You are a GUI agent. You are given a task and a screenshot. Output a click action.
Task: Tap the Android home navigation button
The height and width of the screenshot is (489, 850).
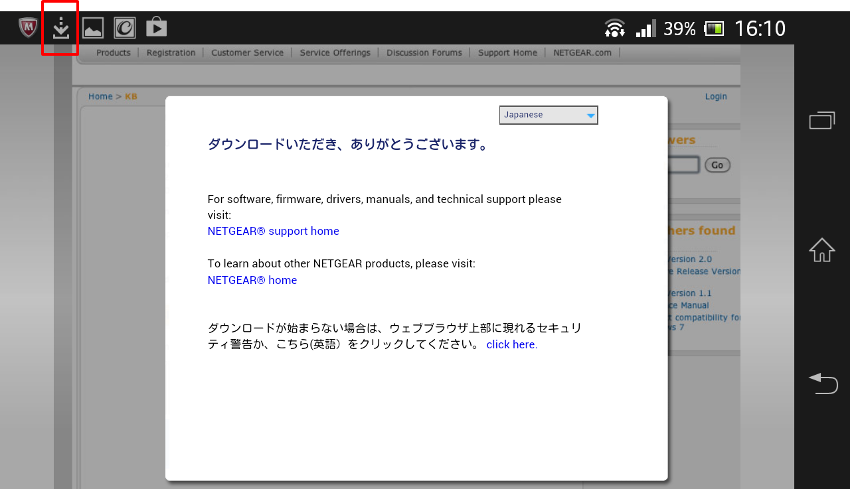pos(822,250)
